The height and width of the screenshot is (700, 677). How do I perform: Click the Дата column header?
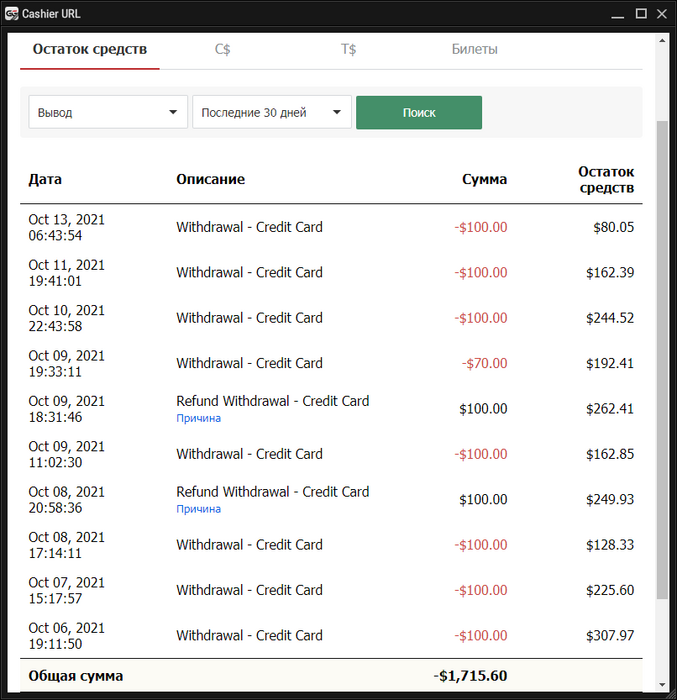(45, 180)
